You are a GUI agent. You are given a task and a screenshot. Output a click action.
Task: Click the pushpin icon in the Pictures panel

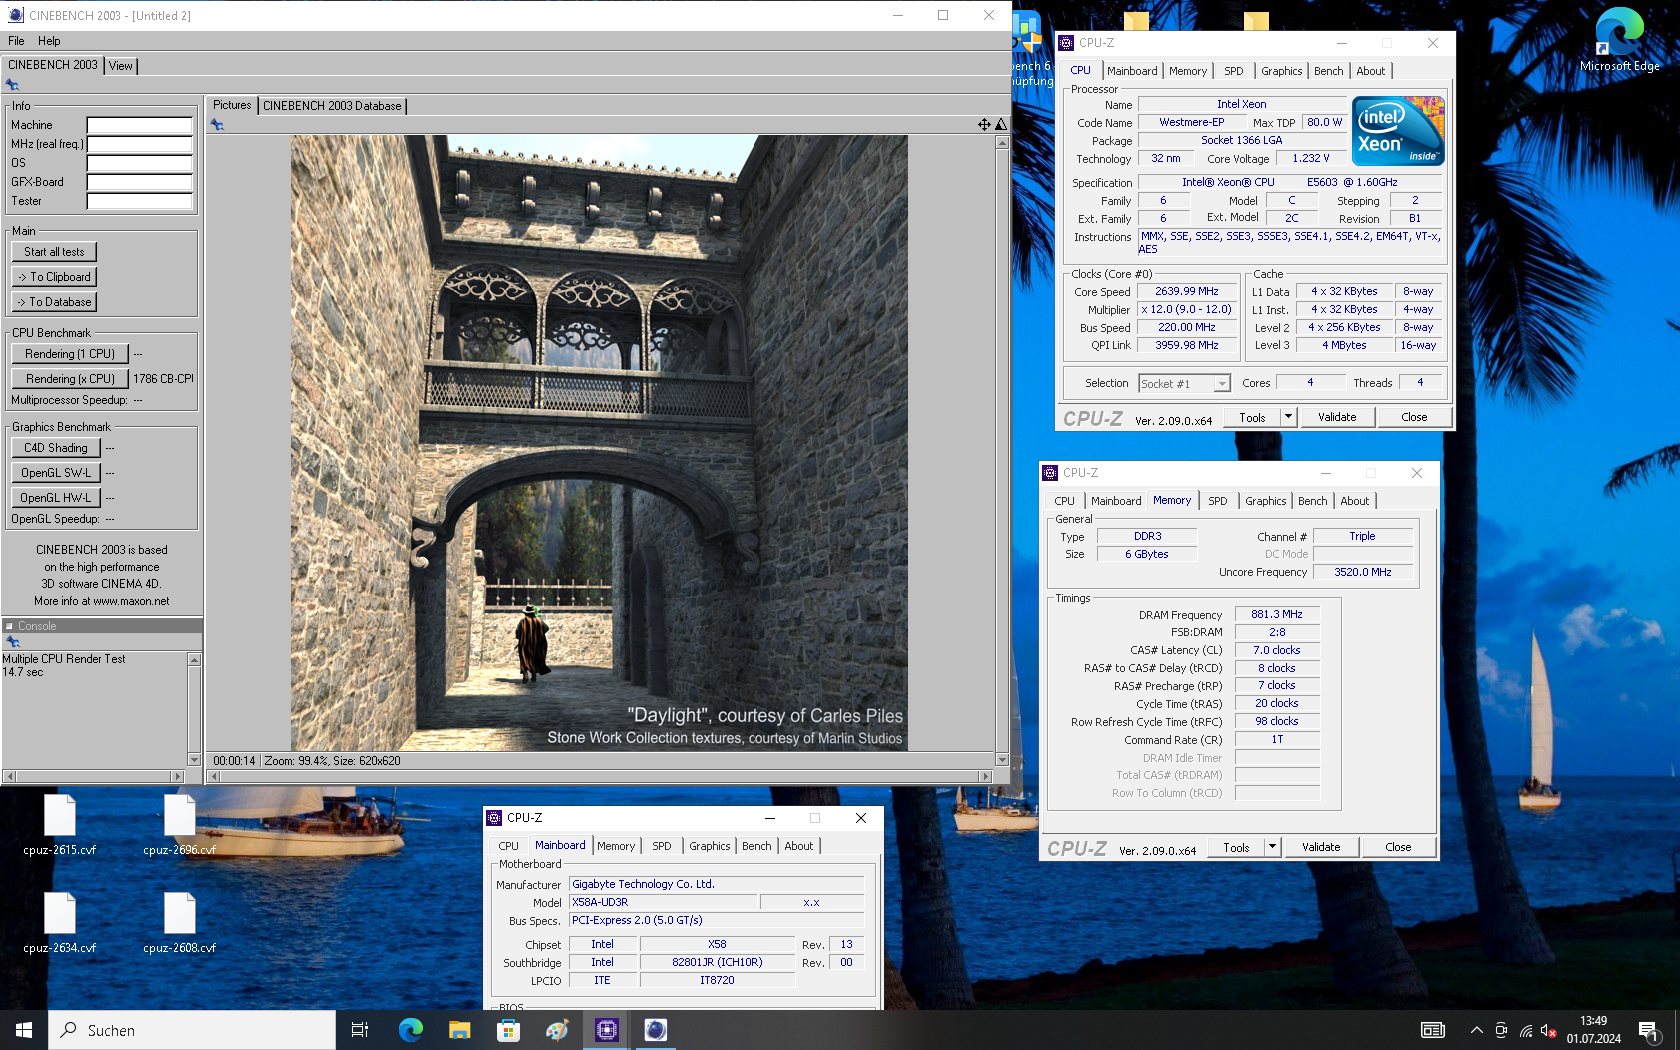click(x=217, y=125)
